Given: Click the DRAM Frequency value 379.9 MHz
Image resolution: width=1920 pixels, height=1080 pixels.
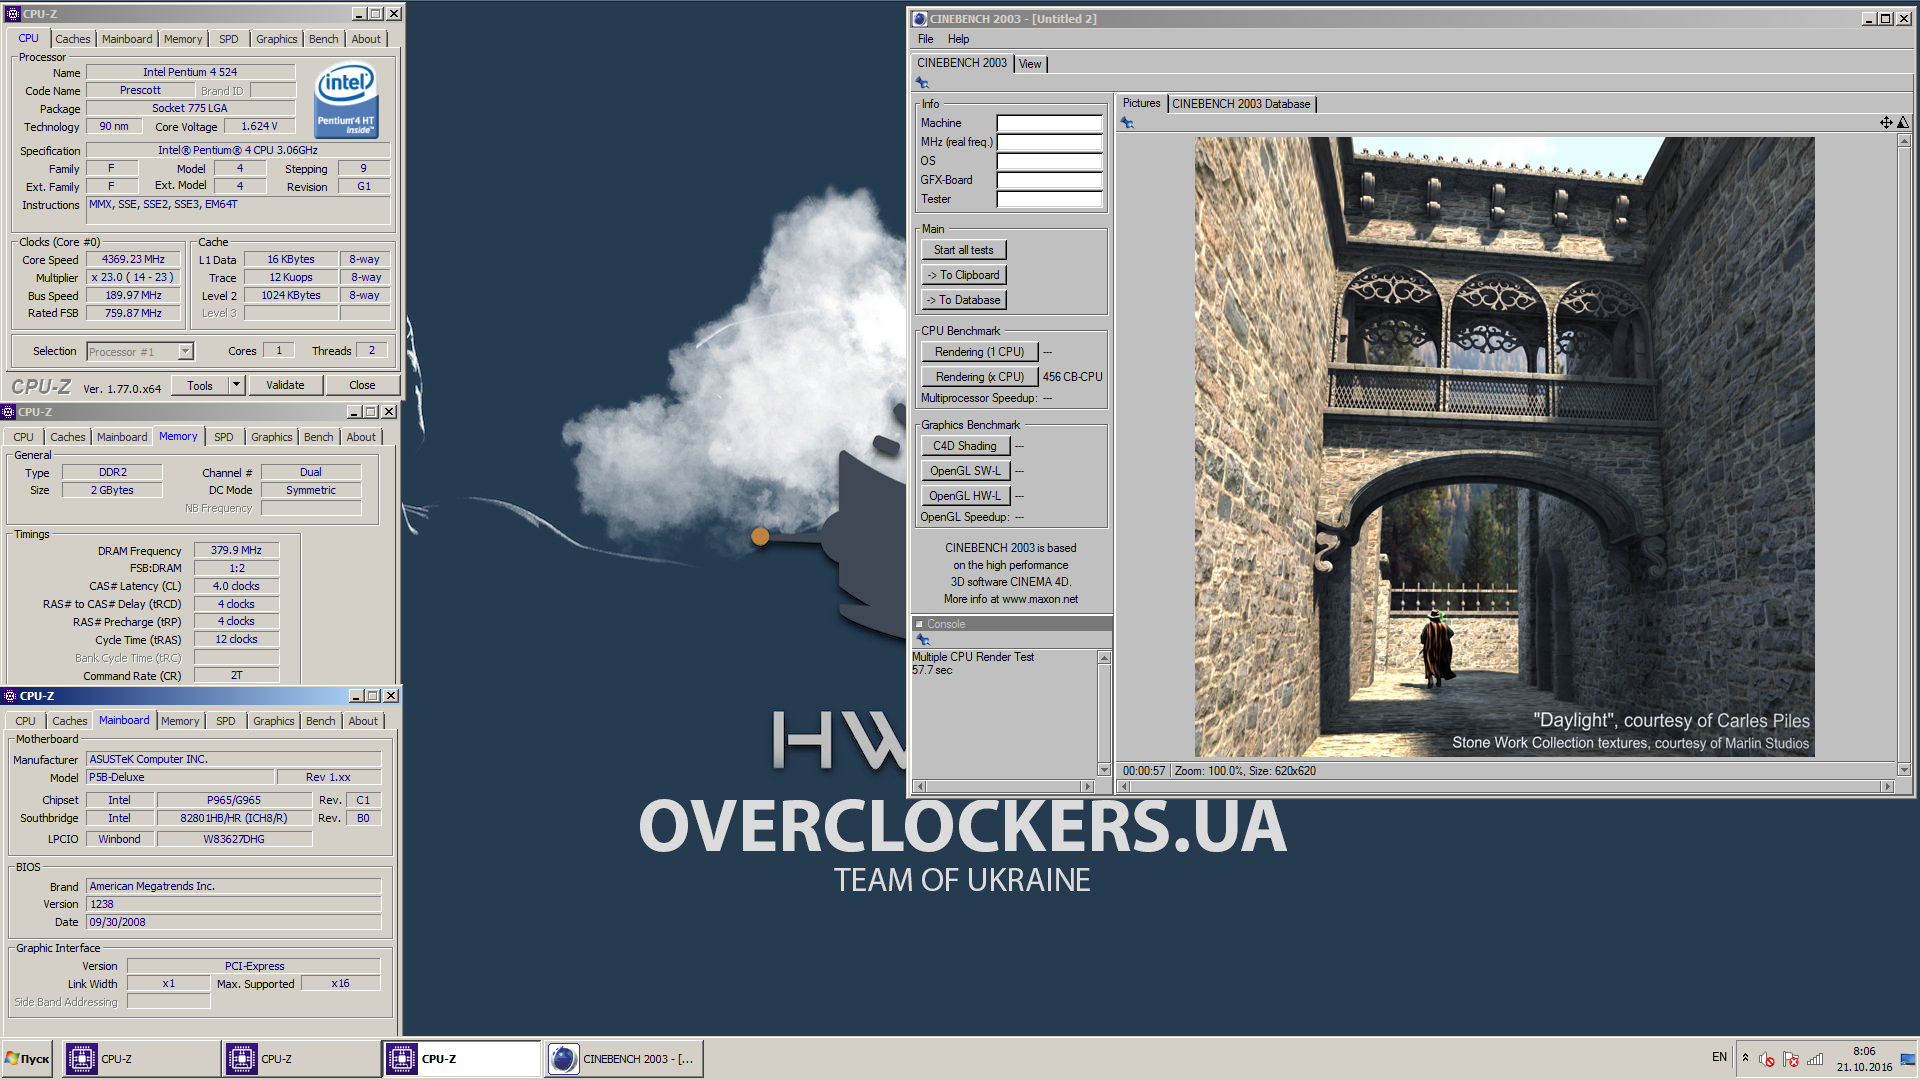Looking at the screenshot, I should point(236,551).
